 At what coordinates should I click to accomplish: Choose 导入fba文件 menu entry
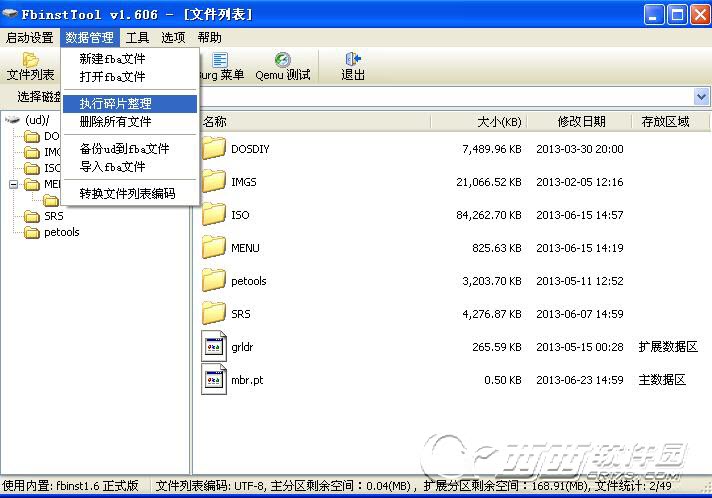[x=130, y=167]
